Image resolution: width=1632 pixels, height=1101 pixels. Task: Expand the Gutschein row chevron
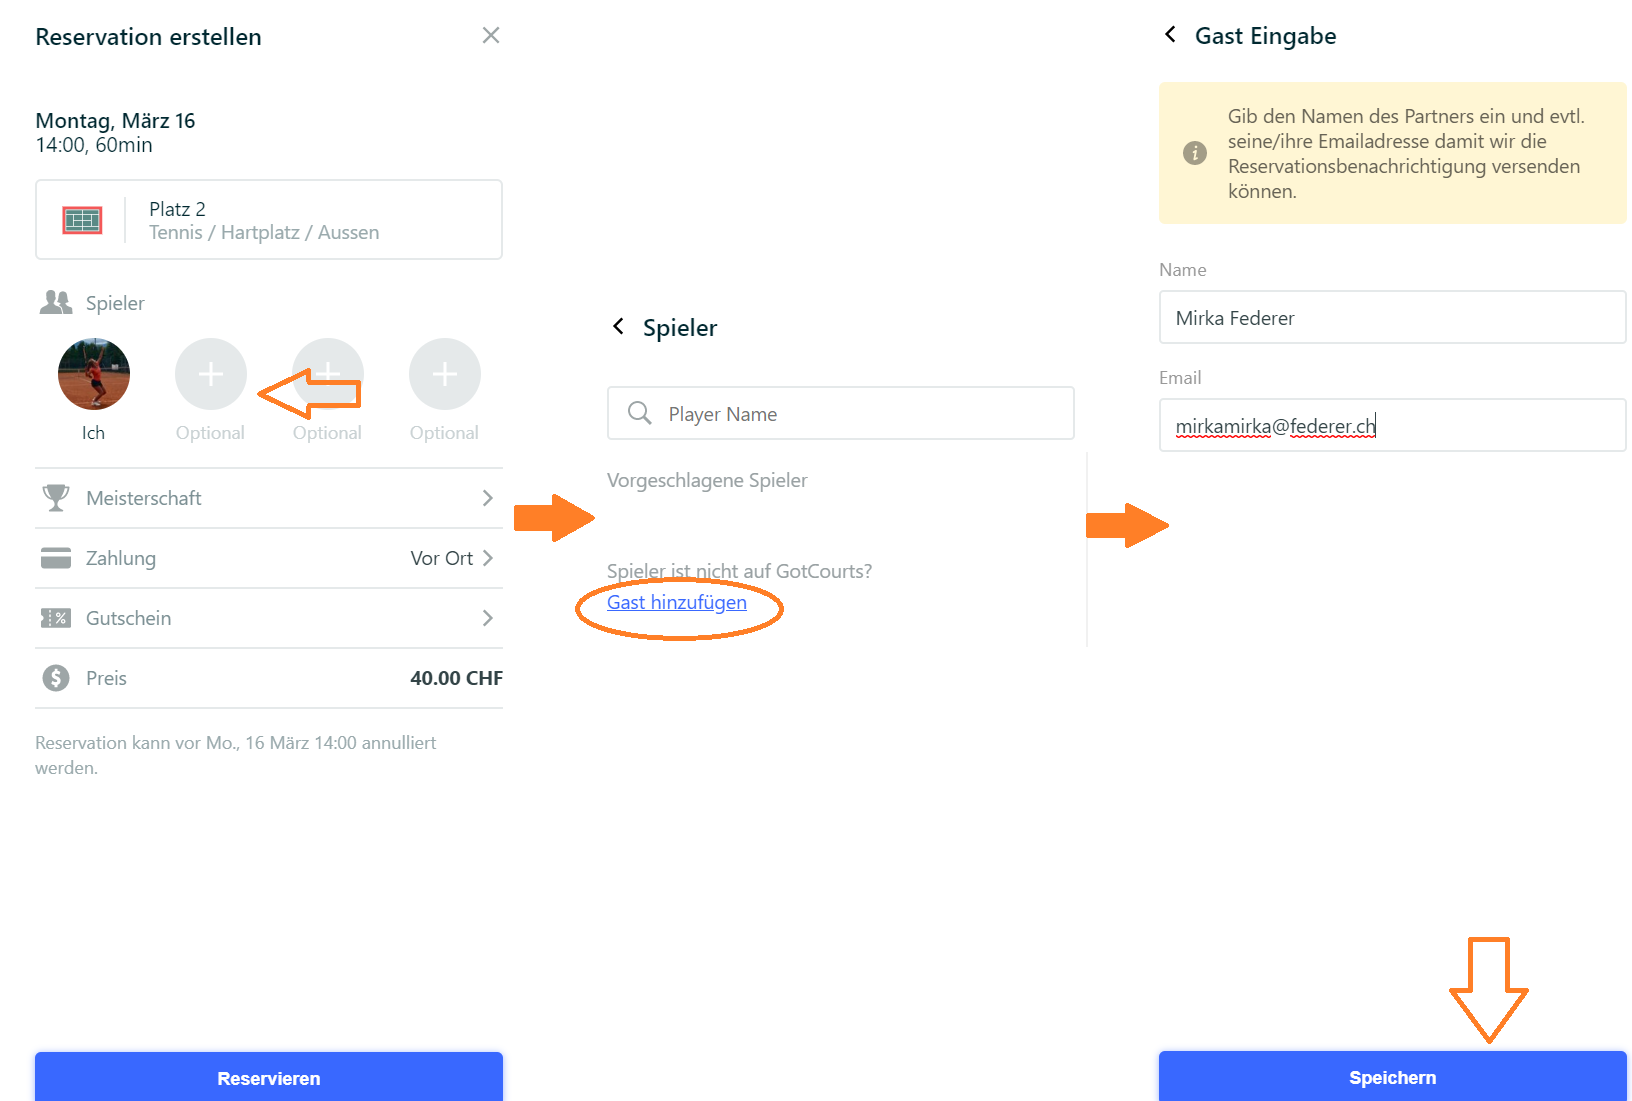[488, 618]
